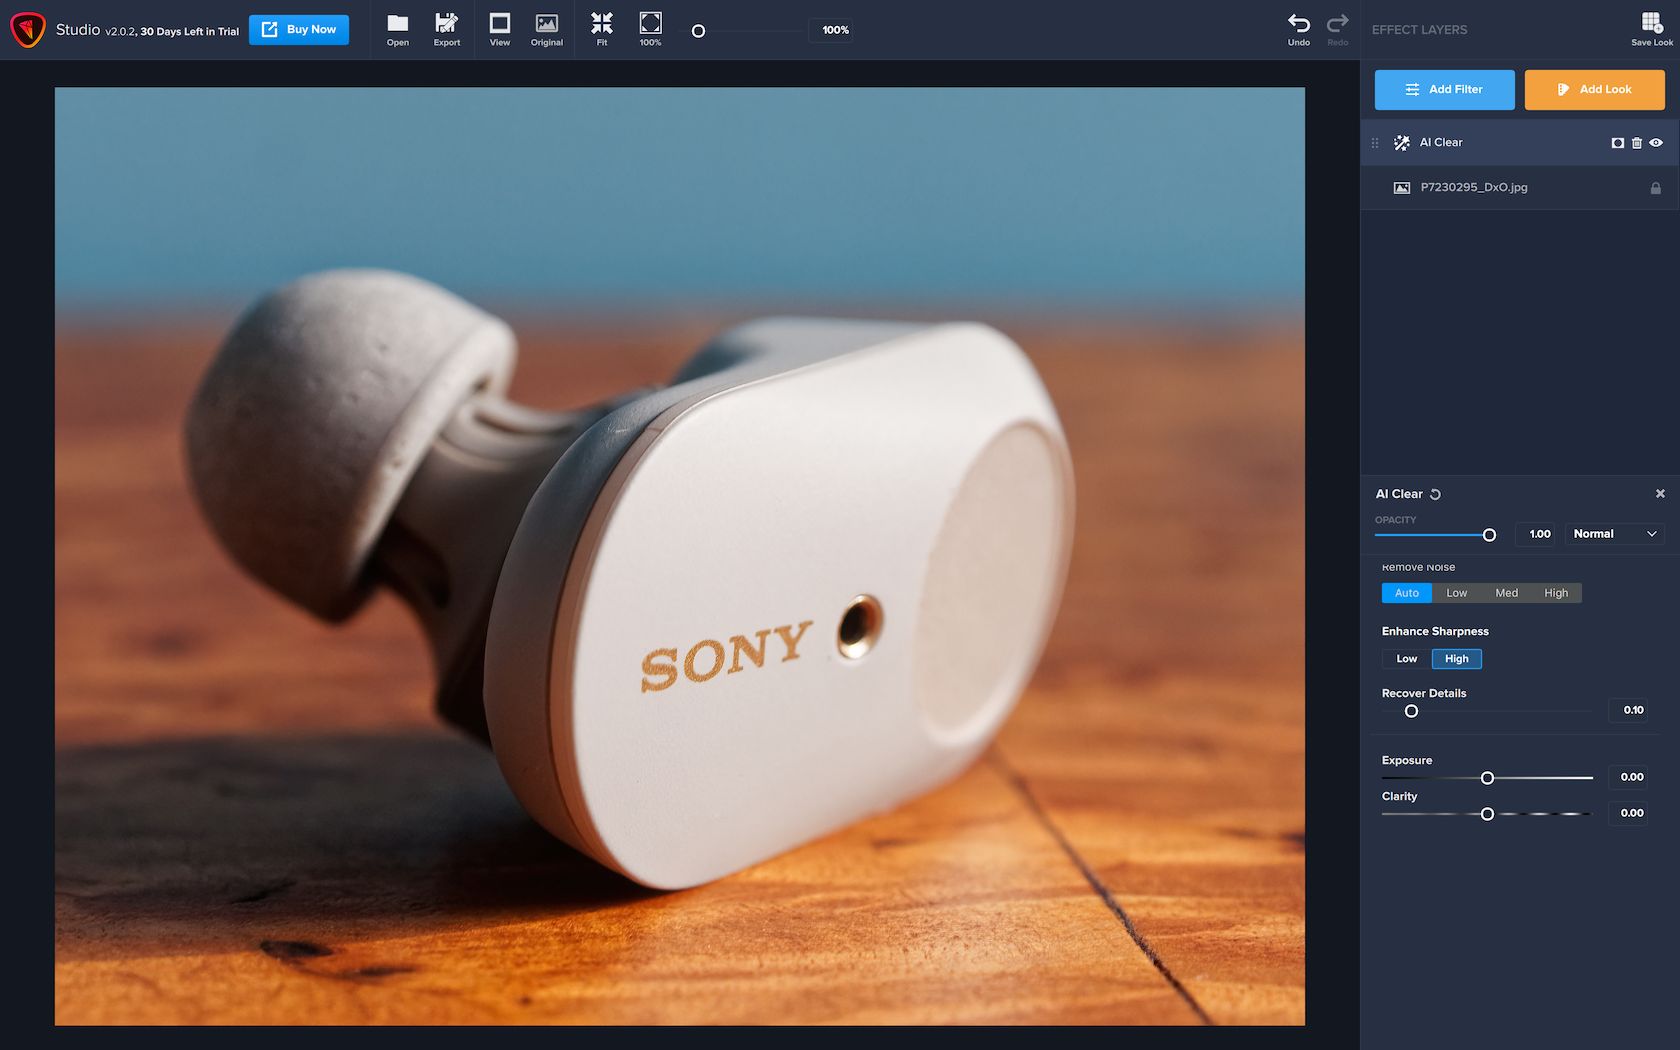Open the mask for AI Clear layer
This screenshot has width=1680, height=1050.
pos(1618,143)
